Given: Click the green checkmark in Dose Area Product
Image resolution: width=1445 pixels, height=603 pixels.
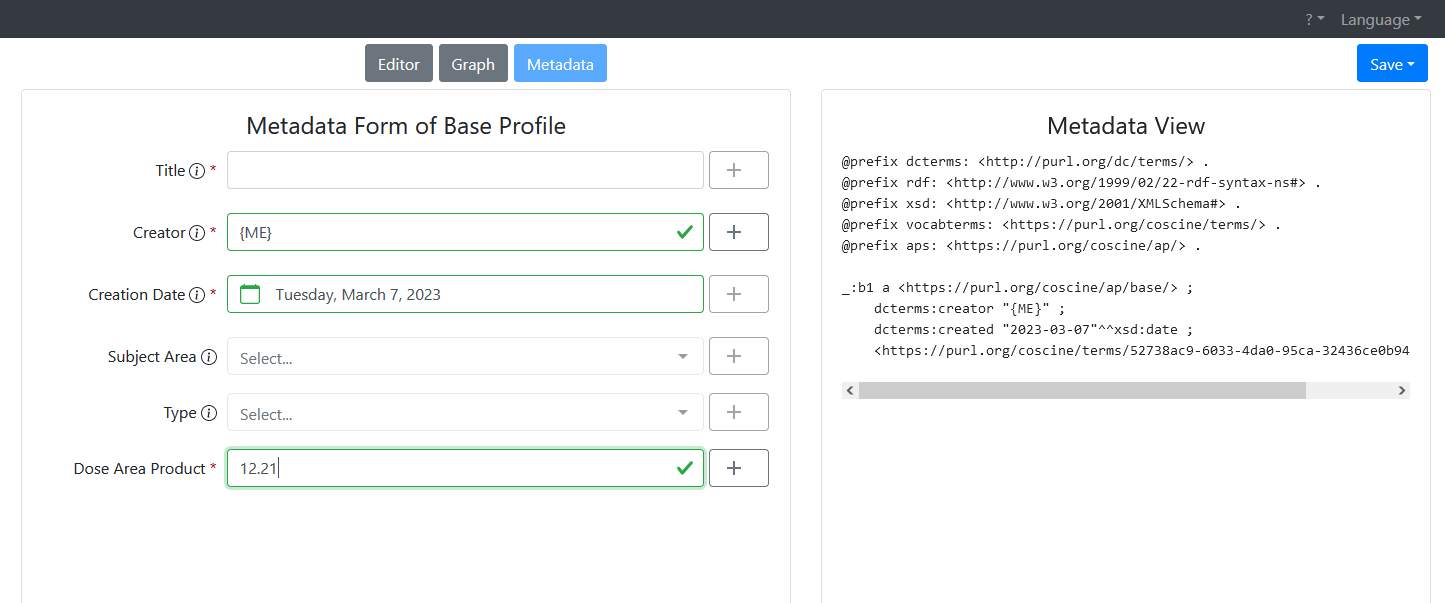Looking at the screenshot, I should tap(685, 468).
